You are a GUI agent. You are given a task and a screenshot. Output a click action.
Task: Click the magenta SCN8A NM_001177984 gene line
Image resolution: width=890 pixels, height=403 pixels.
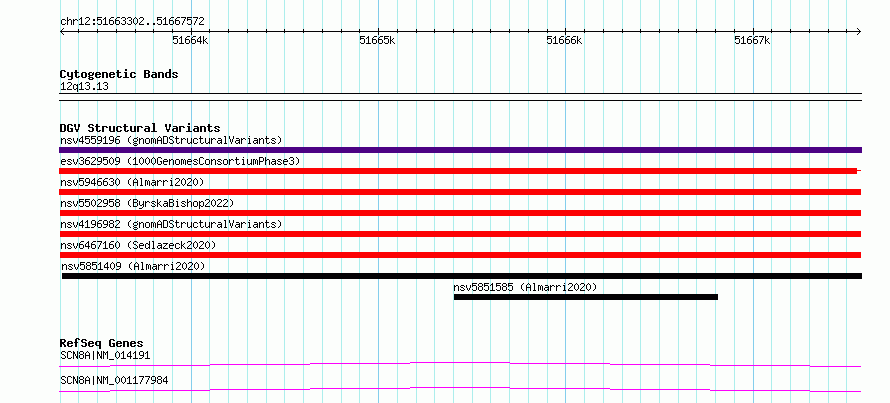[460, 389]
